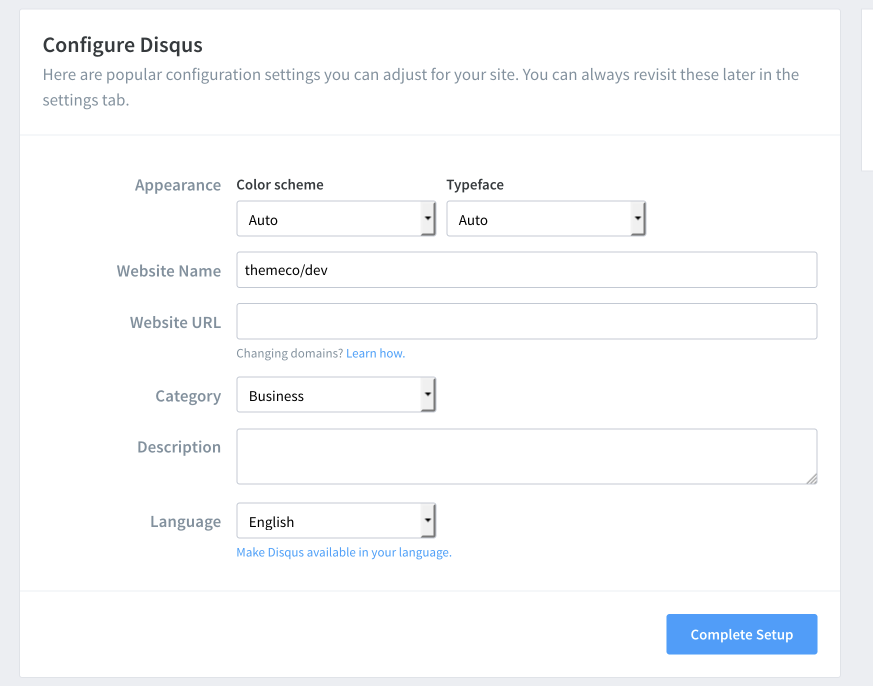Viewport: 873px width, 686px height.
Task: Select the "Configure Disqus" heading text
Action: (122, 45)
